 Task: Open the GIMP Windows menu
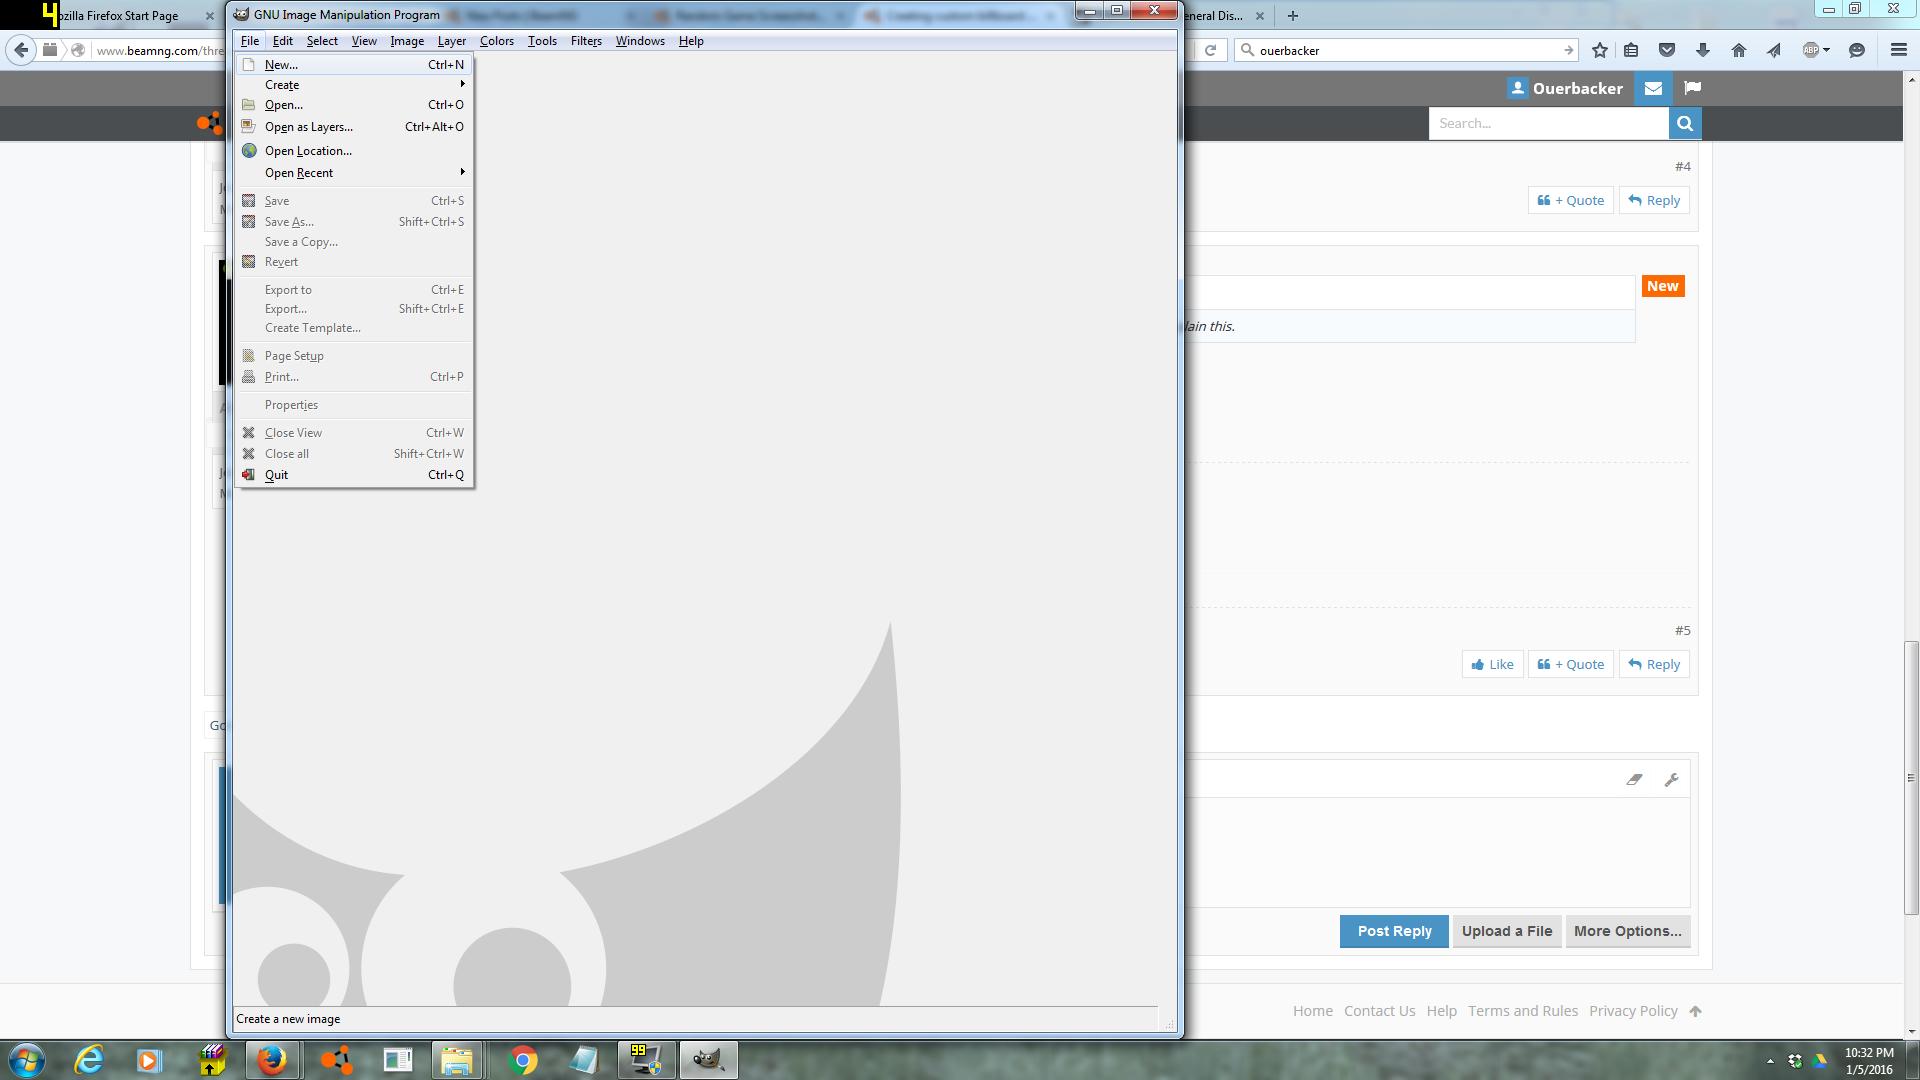pyautogui.click(x=640, y=41)
